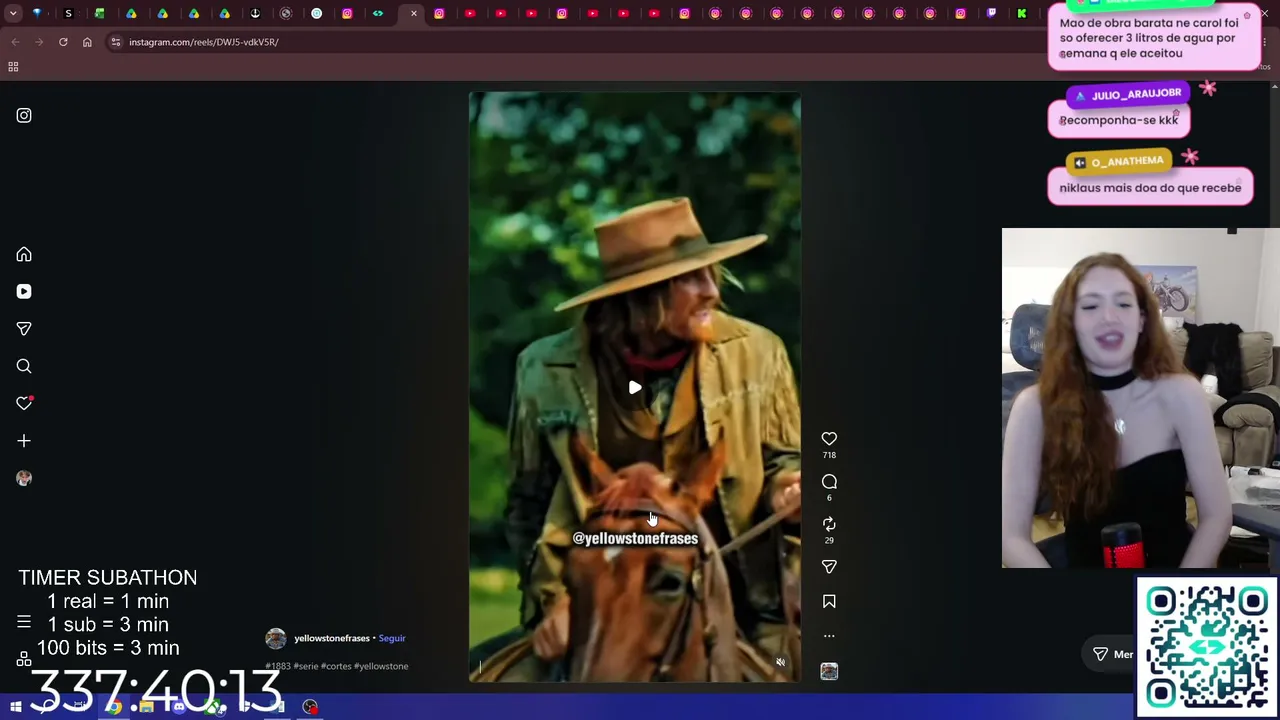This screenshot has width=1280, height=720.
Task: Open Google Chrome from the taskbar
Action: (x=114, y=707)
